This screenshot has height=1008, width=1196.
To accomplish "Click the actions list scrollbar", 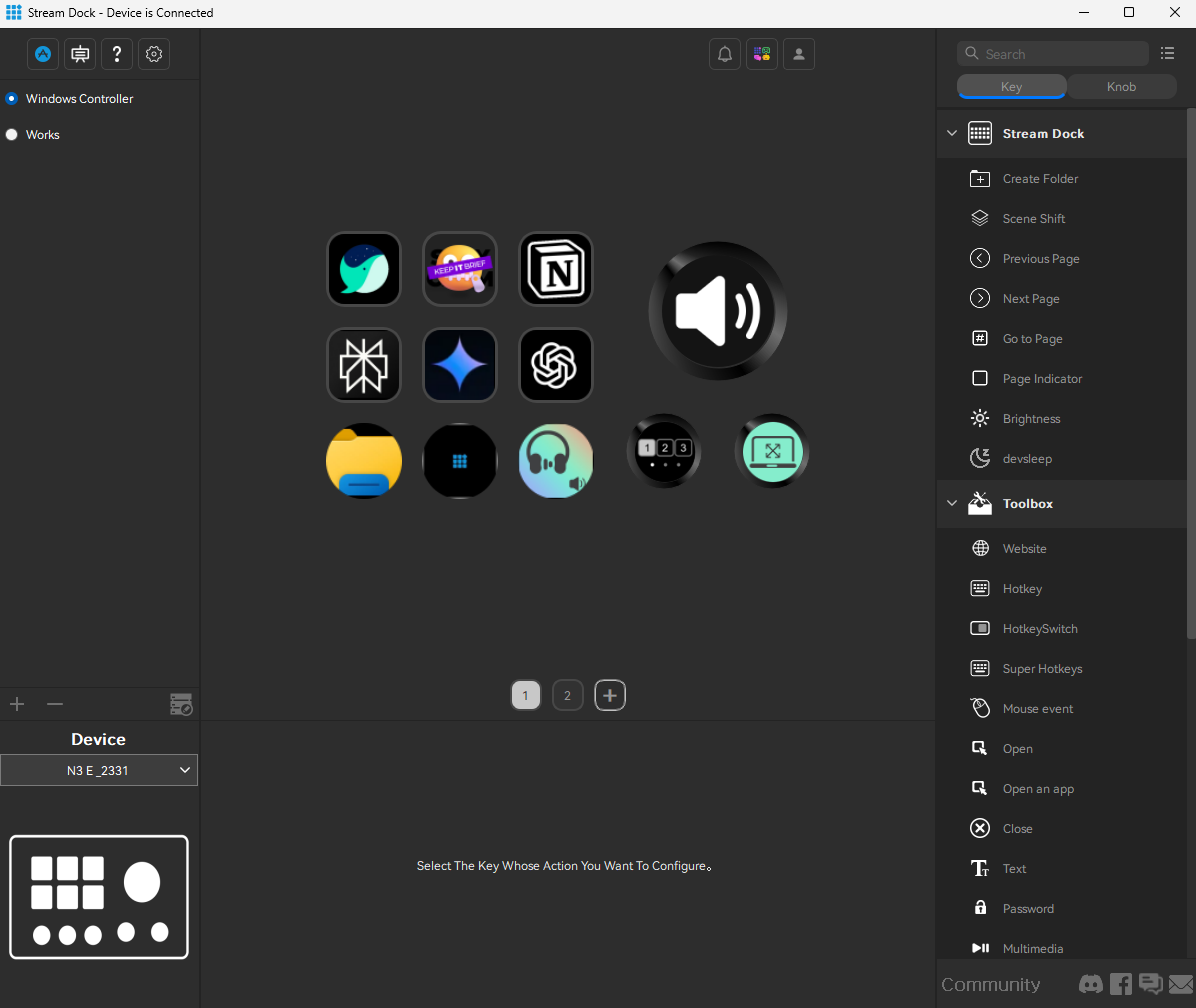I will (x=1191, y=374).
